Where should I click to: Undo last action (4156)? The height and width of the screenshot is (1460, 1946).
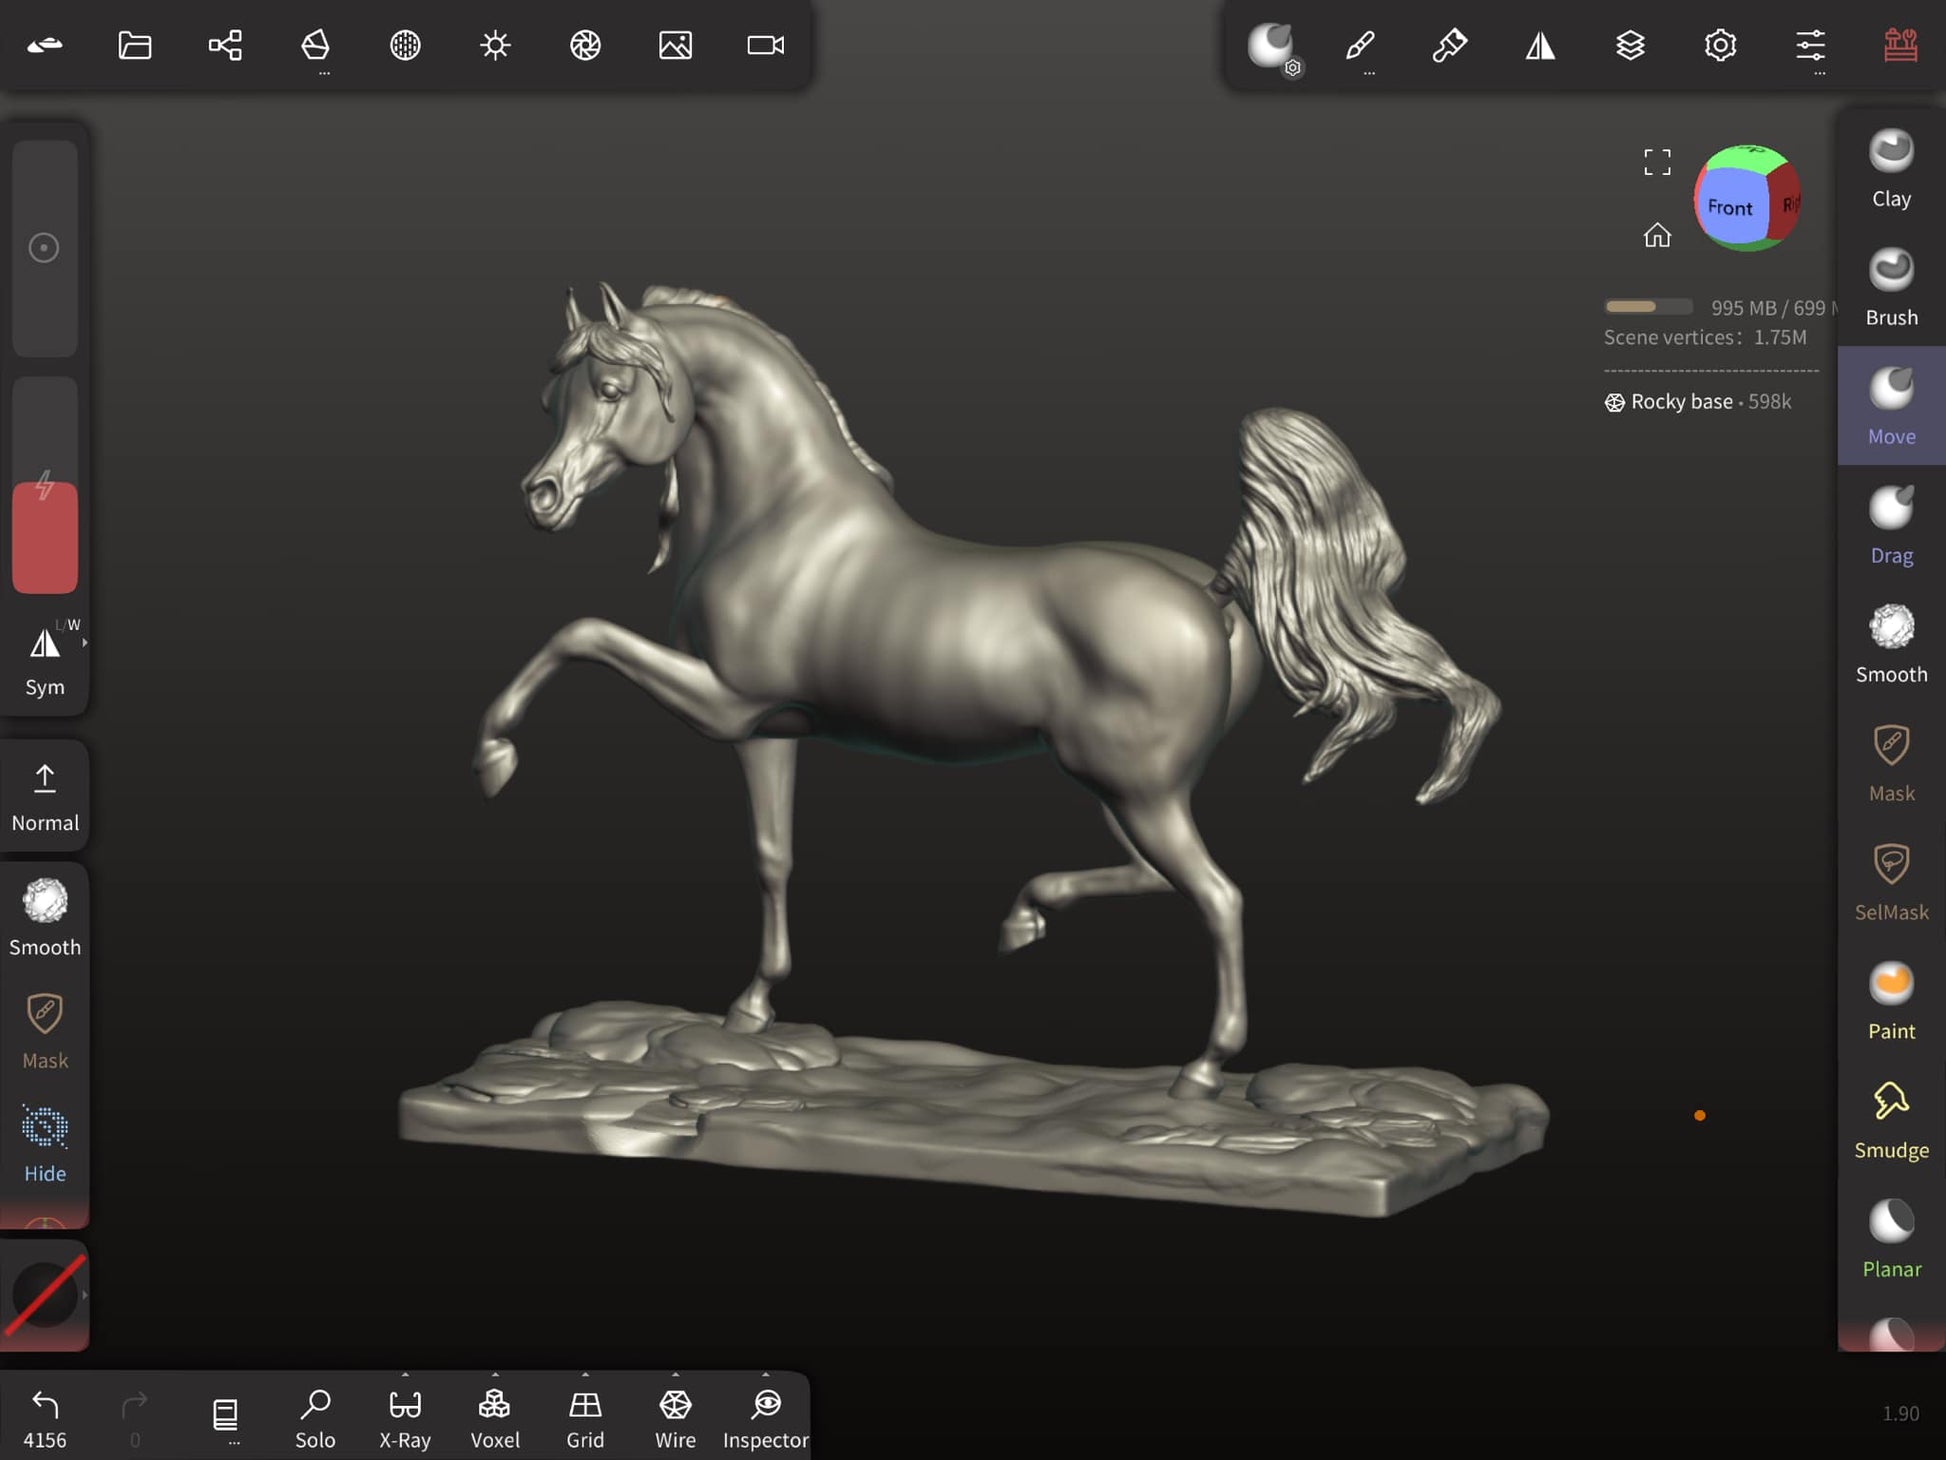click(x=45, y=1417)
